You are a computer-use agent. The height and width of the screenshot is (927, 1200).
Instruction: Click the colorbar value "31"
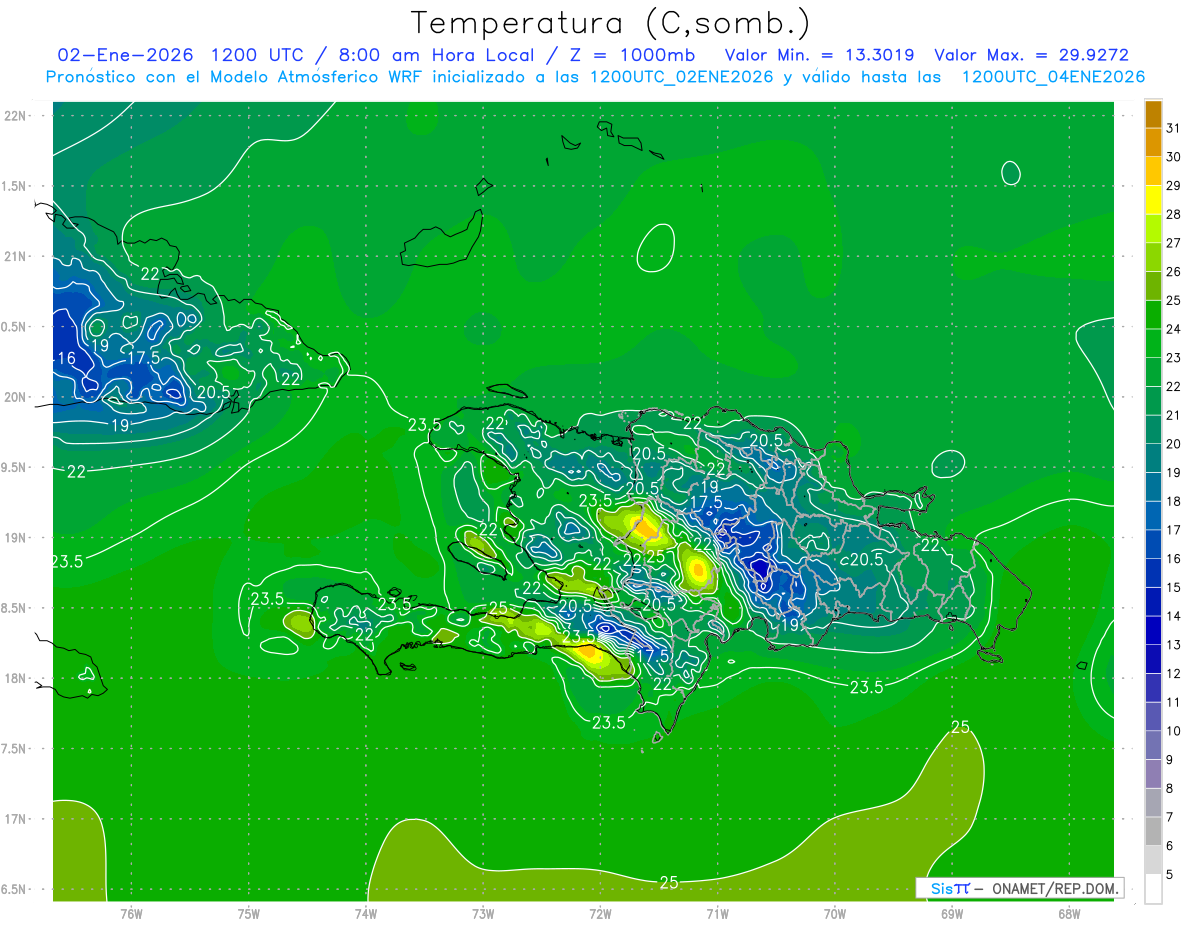pyautogui.click(x=1173, y=128)
